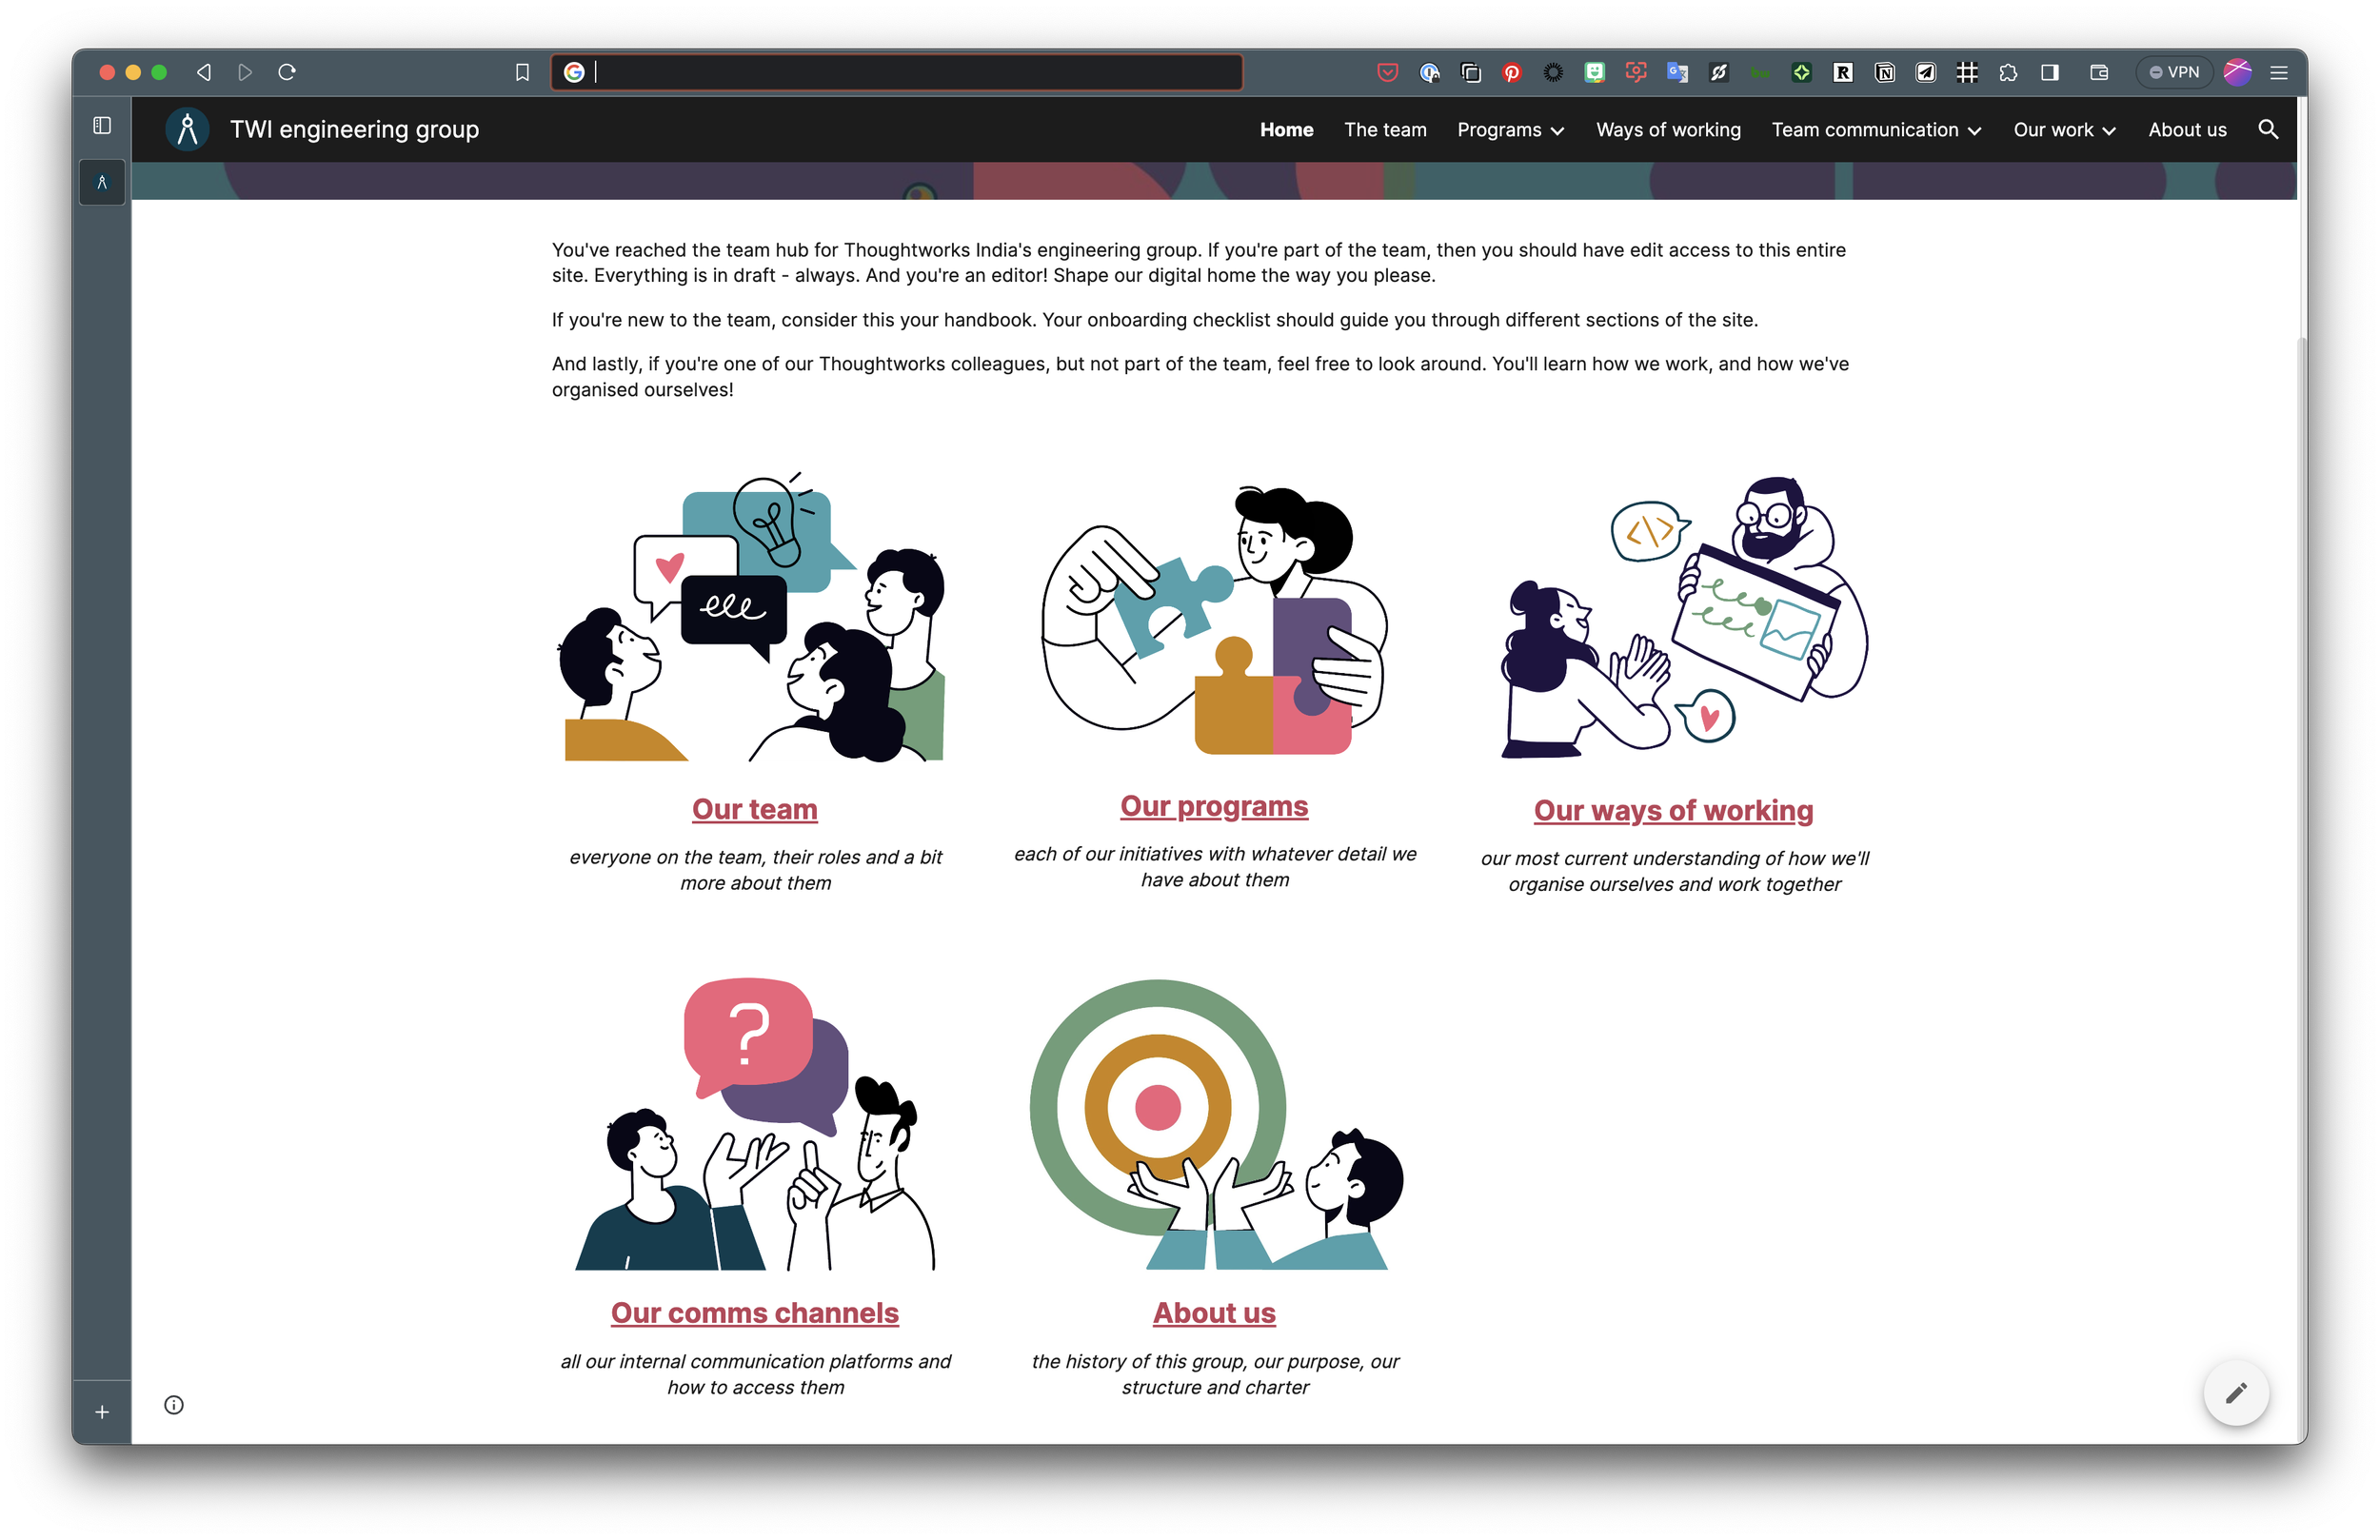
Task: Select the TWI site tab in sidebar
Action: (x=102, y=182)
